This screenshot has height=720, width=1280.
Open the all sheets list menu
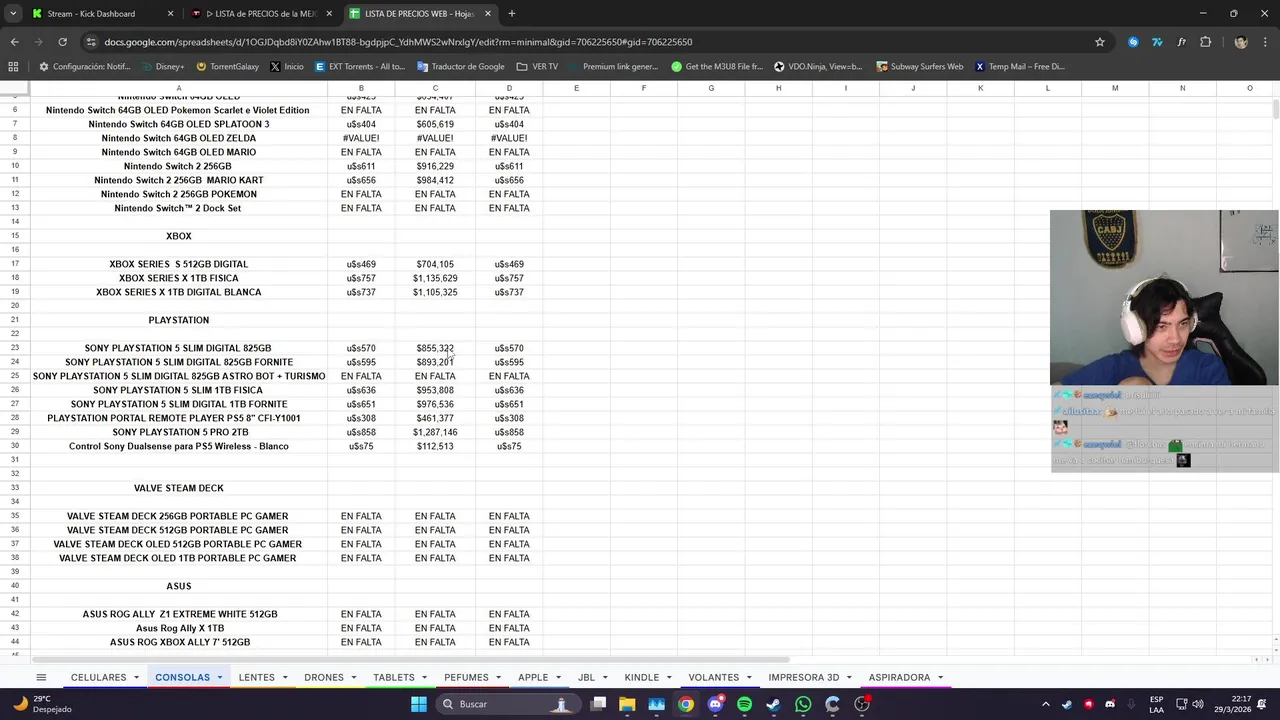[41, 677]
